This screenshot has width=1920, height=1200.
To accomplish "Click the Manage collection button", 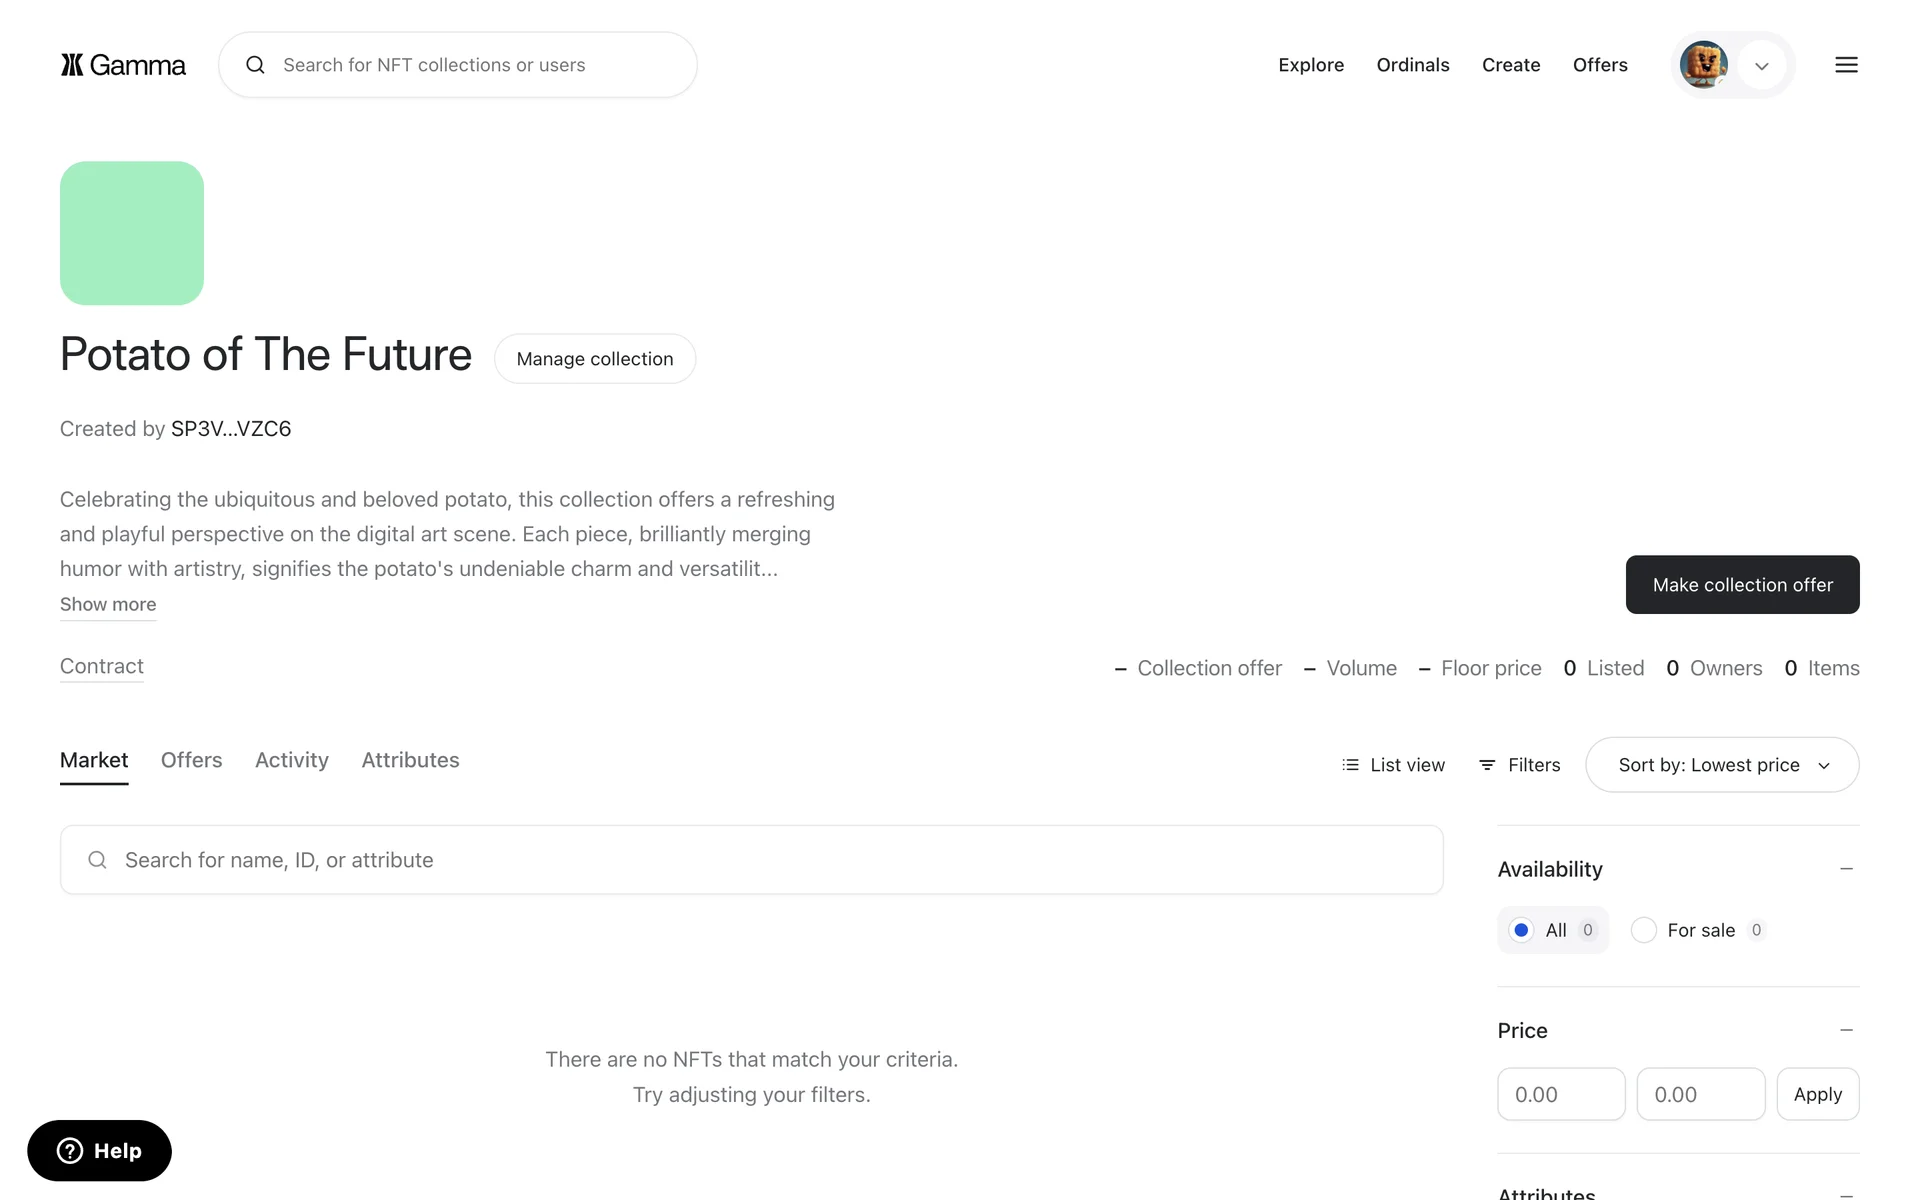I will pyautogui.click(x=595, y=359).
